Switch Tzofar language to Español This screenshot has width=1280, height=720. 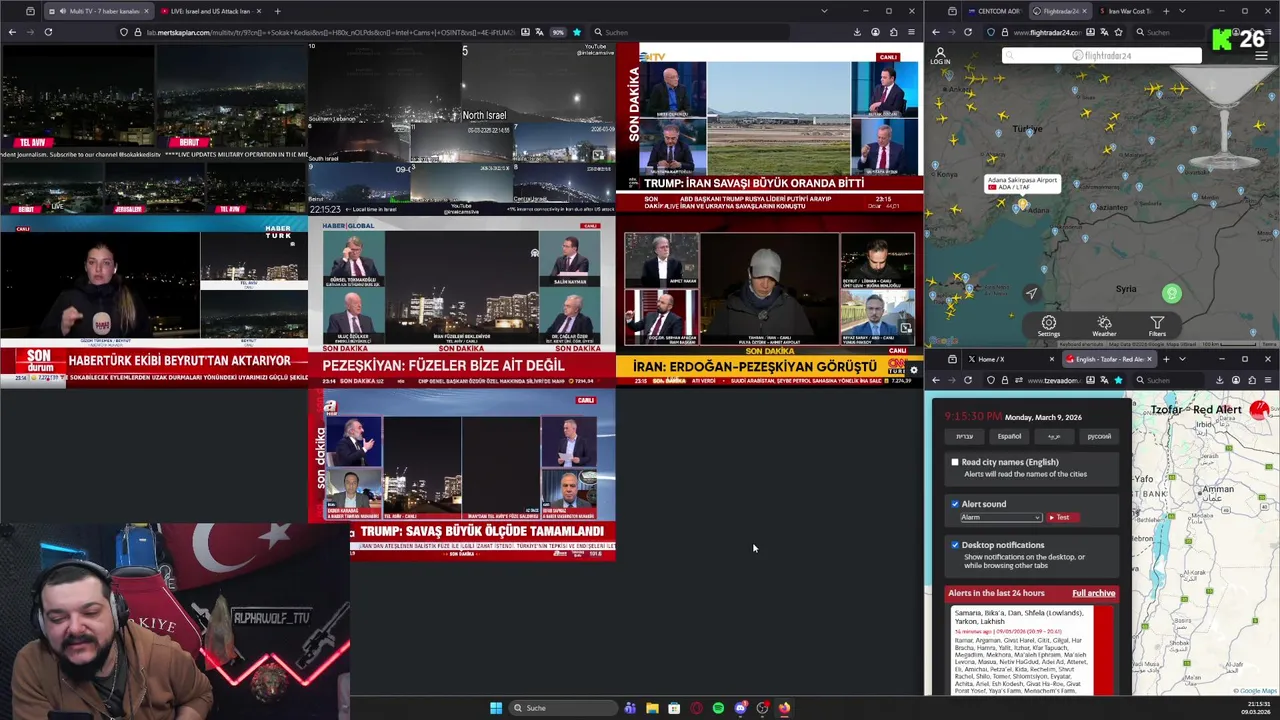[1009, 436]
